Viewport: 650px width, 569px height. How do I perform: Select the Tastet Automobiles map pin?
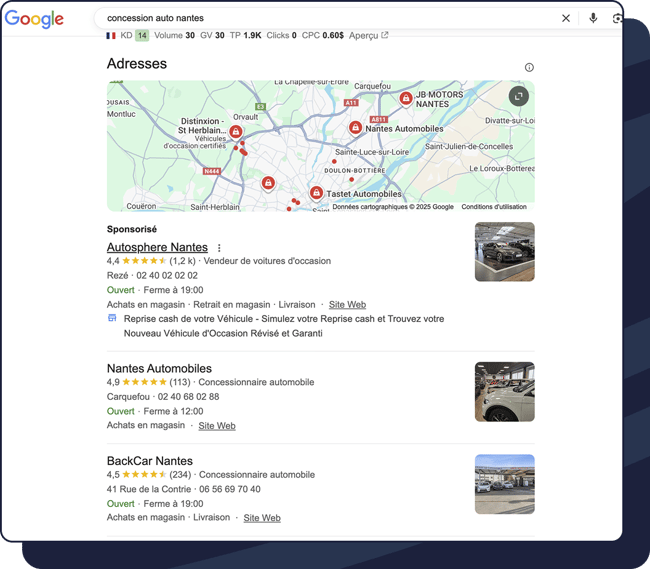(316, 193)
